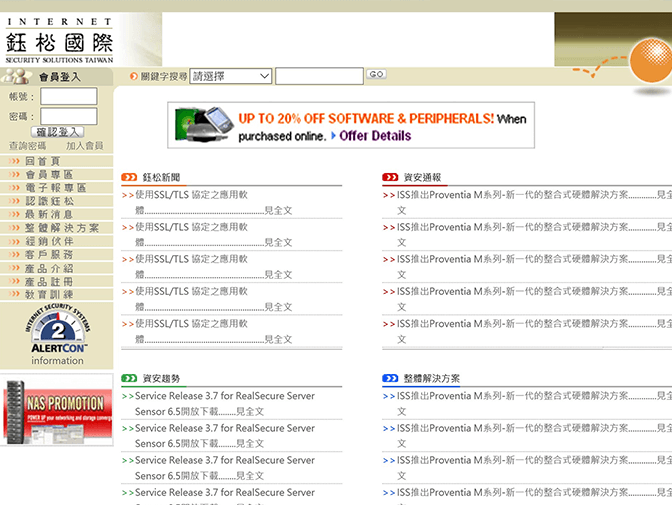Click the member login people icon
The width and height of the screenshot is (672, 505).
(x=18, y=76)
